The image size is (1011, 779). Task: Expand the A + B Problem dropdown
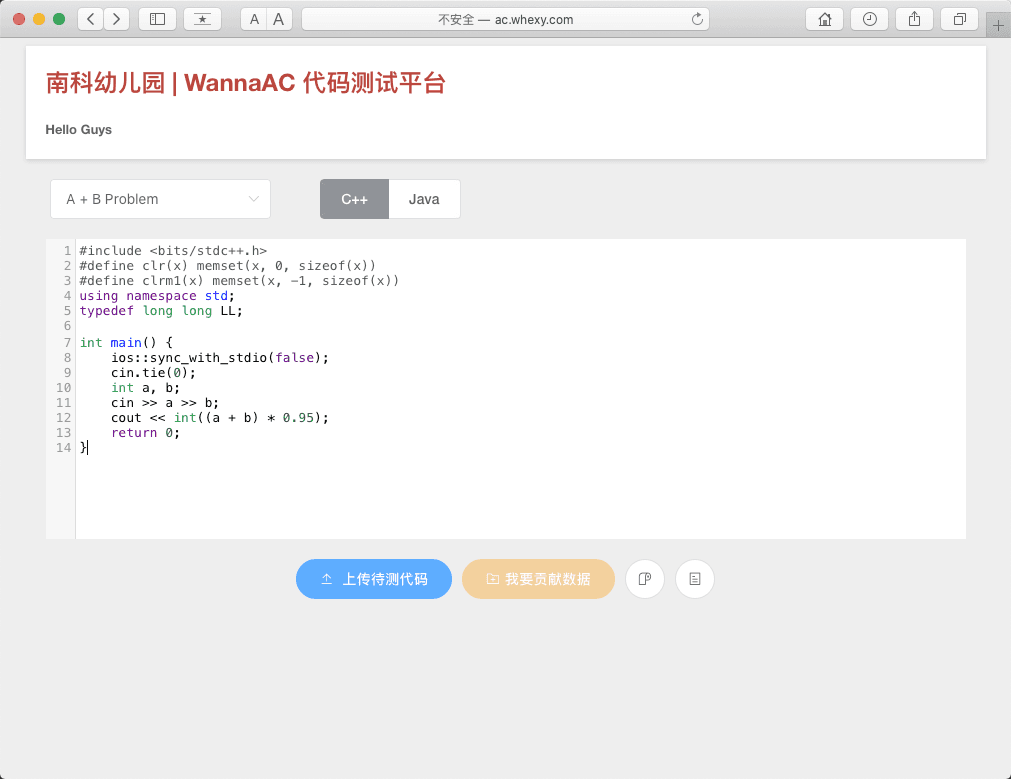(x=160, y=199)
